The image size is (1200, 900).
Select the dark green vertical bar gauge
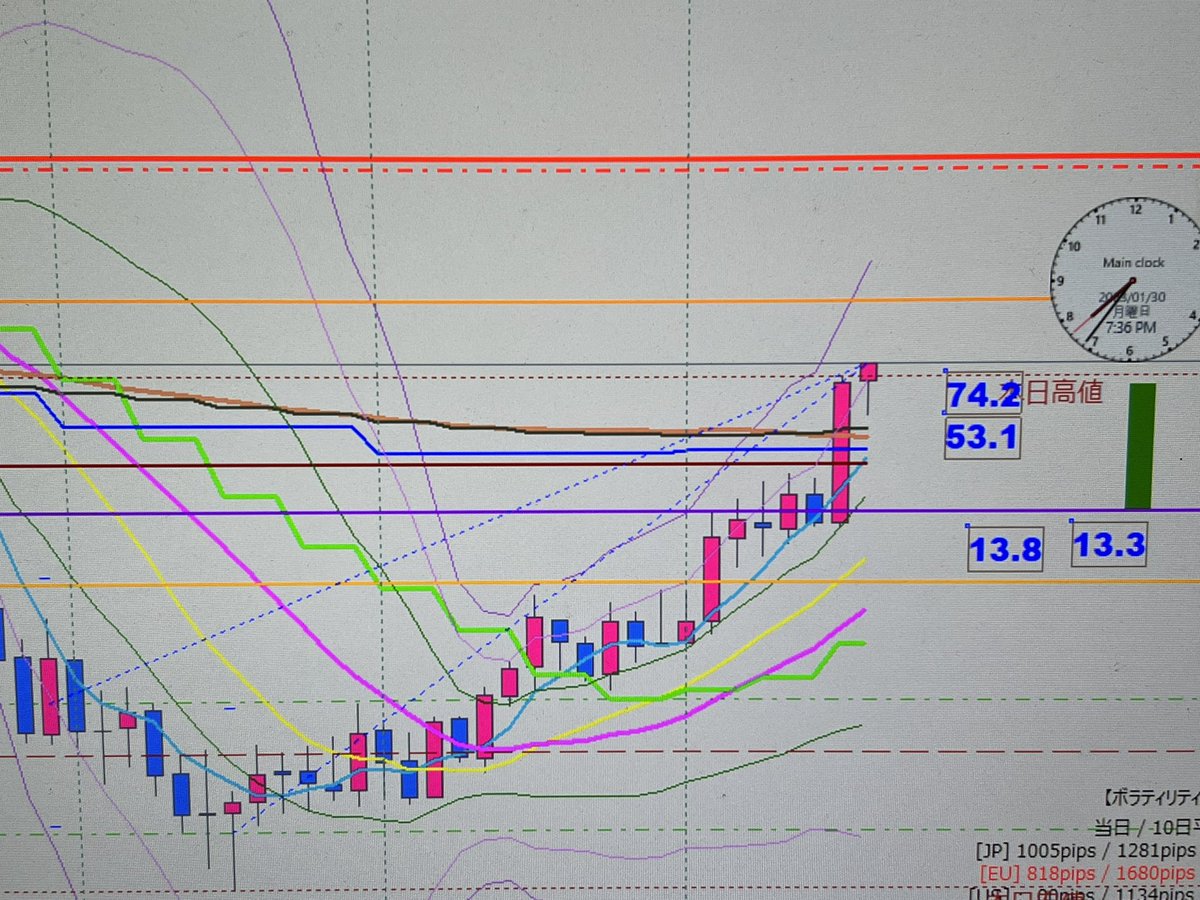1139,446
